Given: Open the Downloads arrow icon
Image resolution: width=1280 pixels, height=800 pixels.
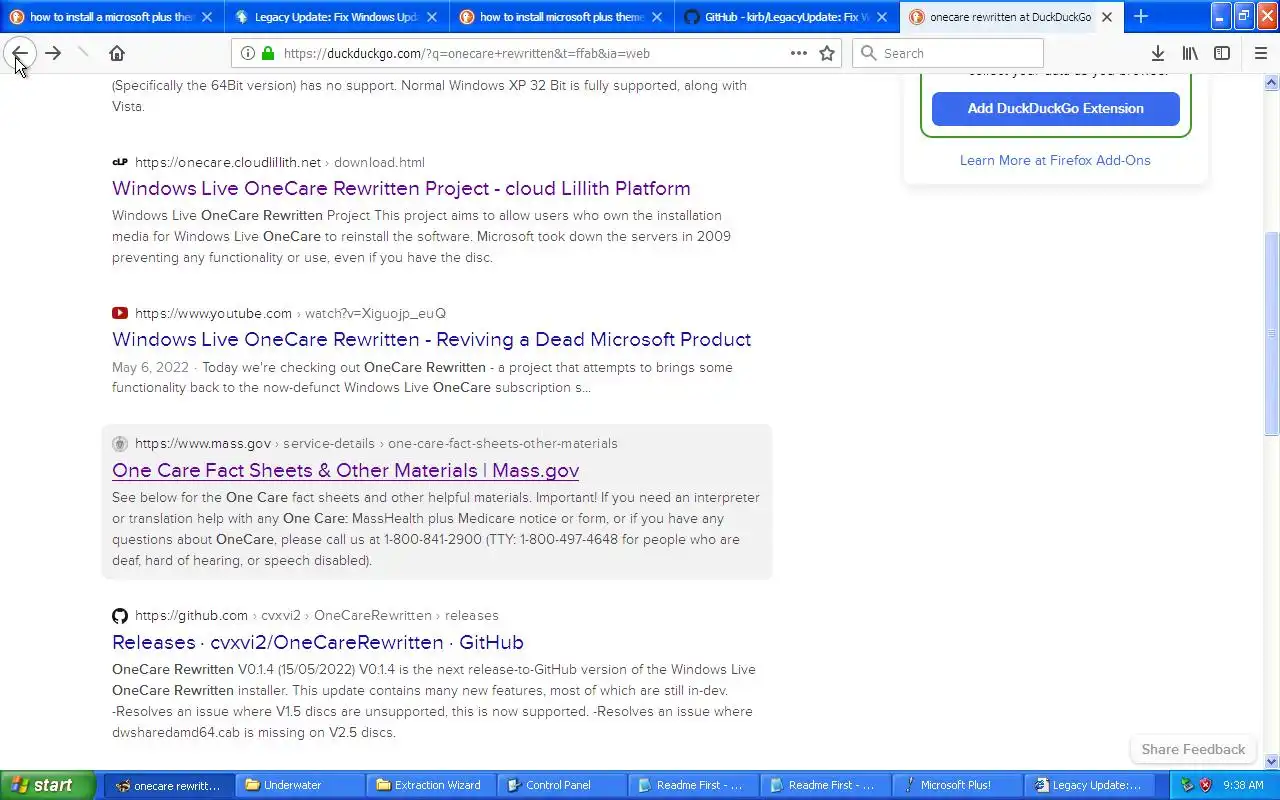Looking at the screenshot, I should click(1157, 53).
